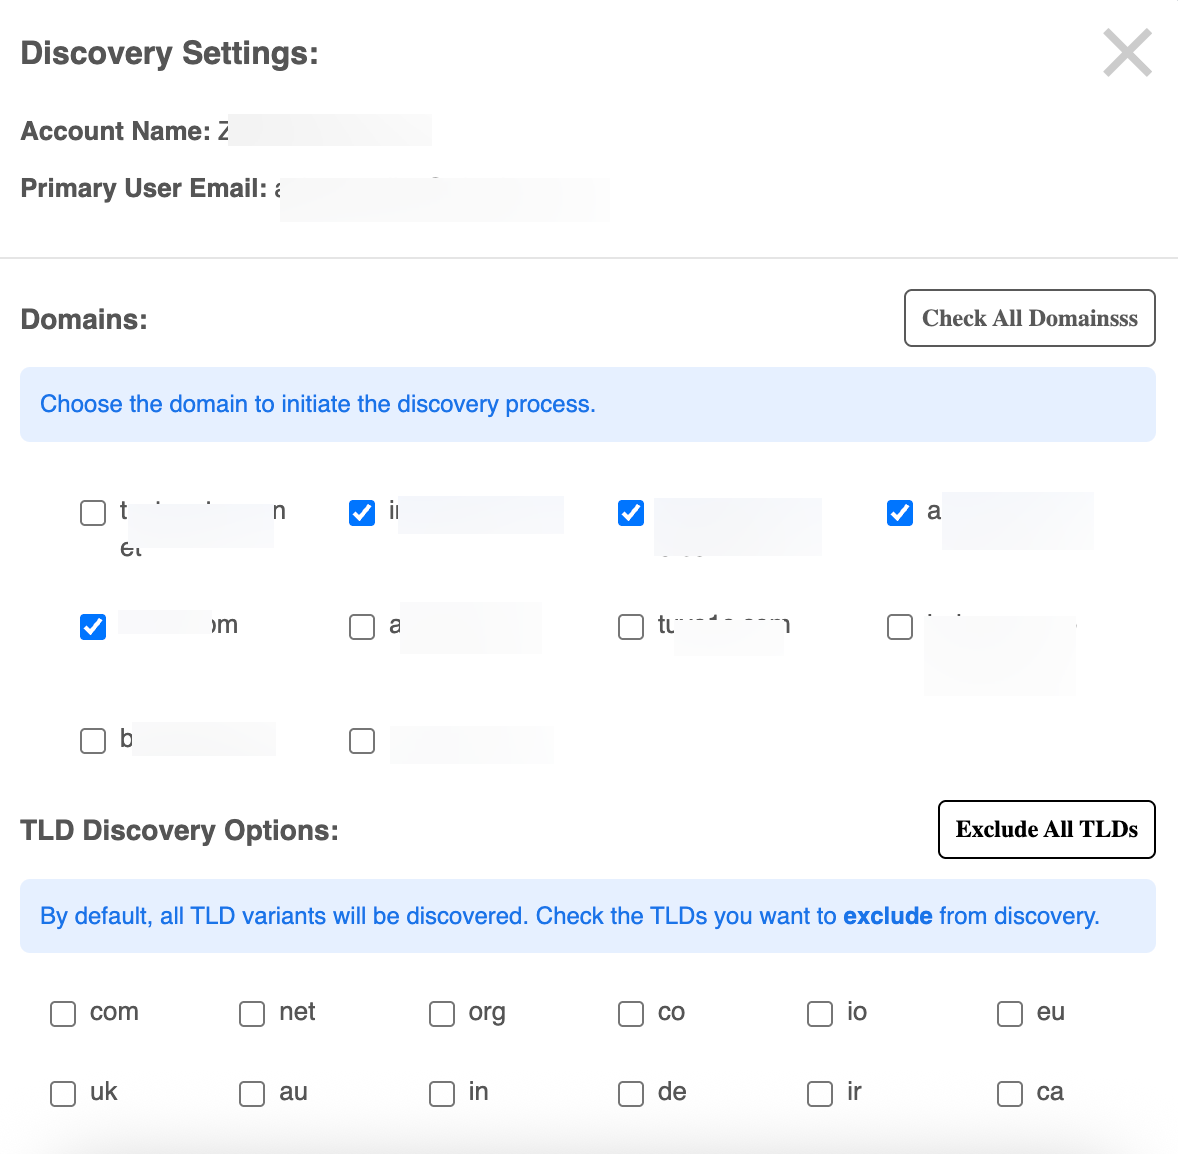The height and width of the screenshot is (1154, 1178).
Task: Check the domain checkbox starting with "b"
Action: pyautogui.click(x=93, y=741)
